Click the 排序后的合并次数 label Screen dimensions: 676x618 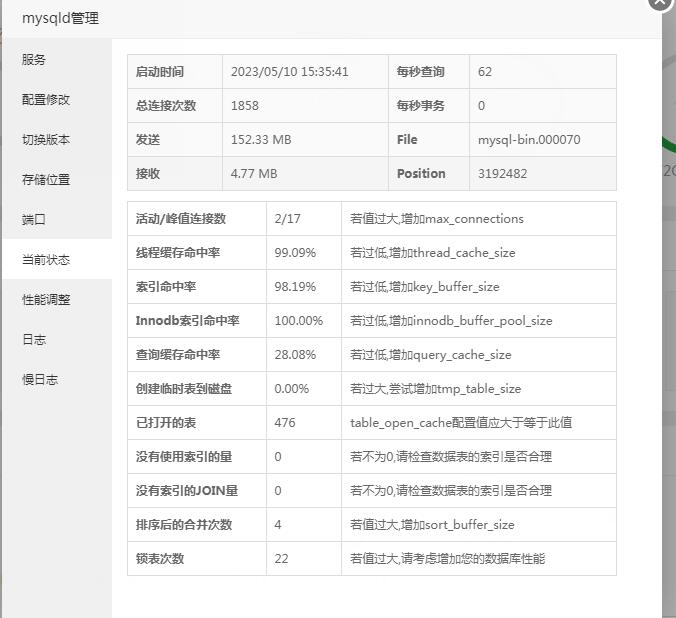[x=184, y=525]
